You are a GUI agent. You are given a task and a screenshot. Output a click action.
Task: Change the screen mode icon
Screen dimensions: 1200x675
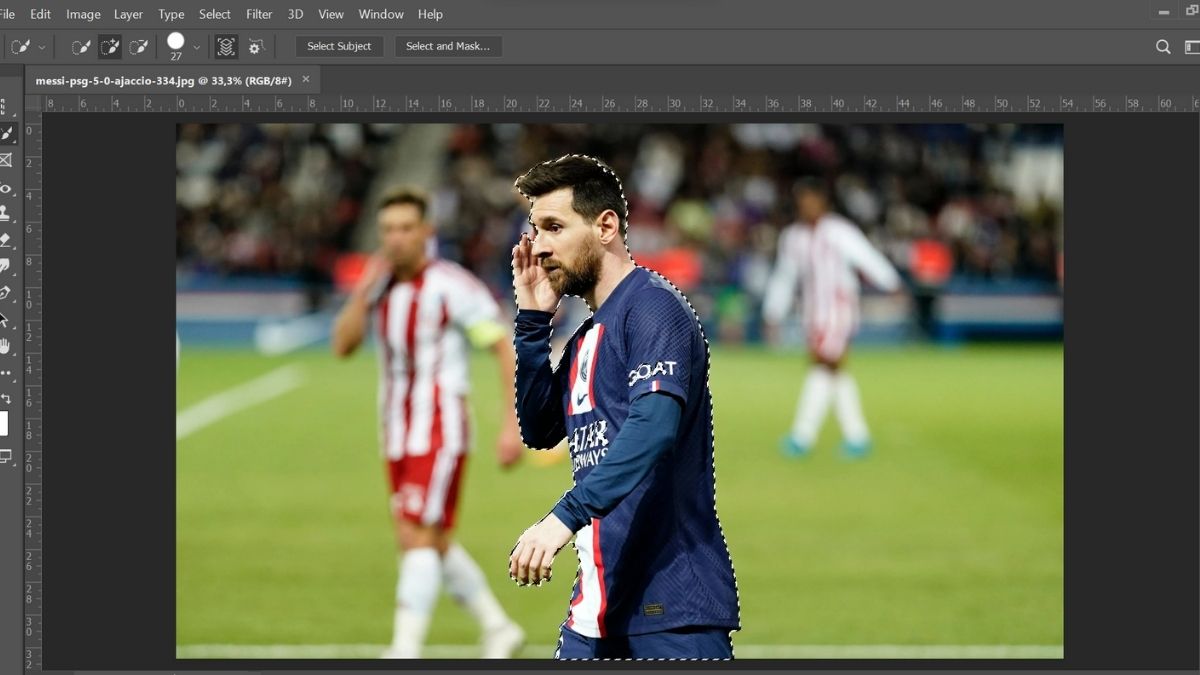[6, 457]
